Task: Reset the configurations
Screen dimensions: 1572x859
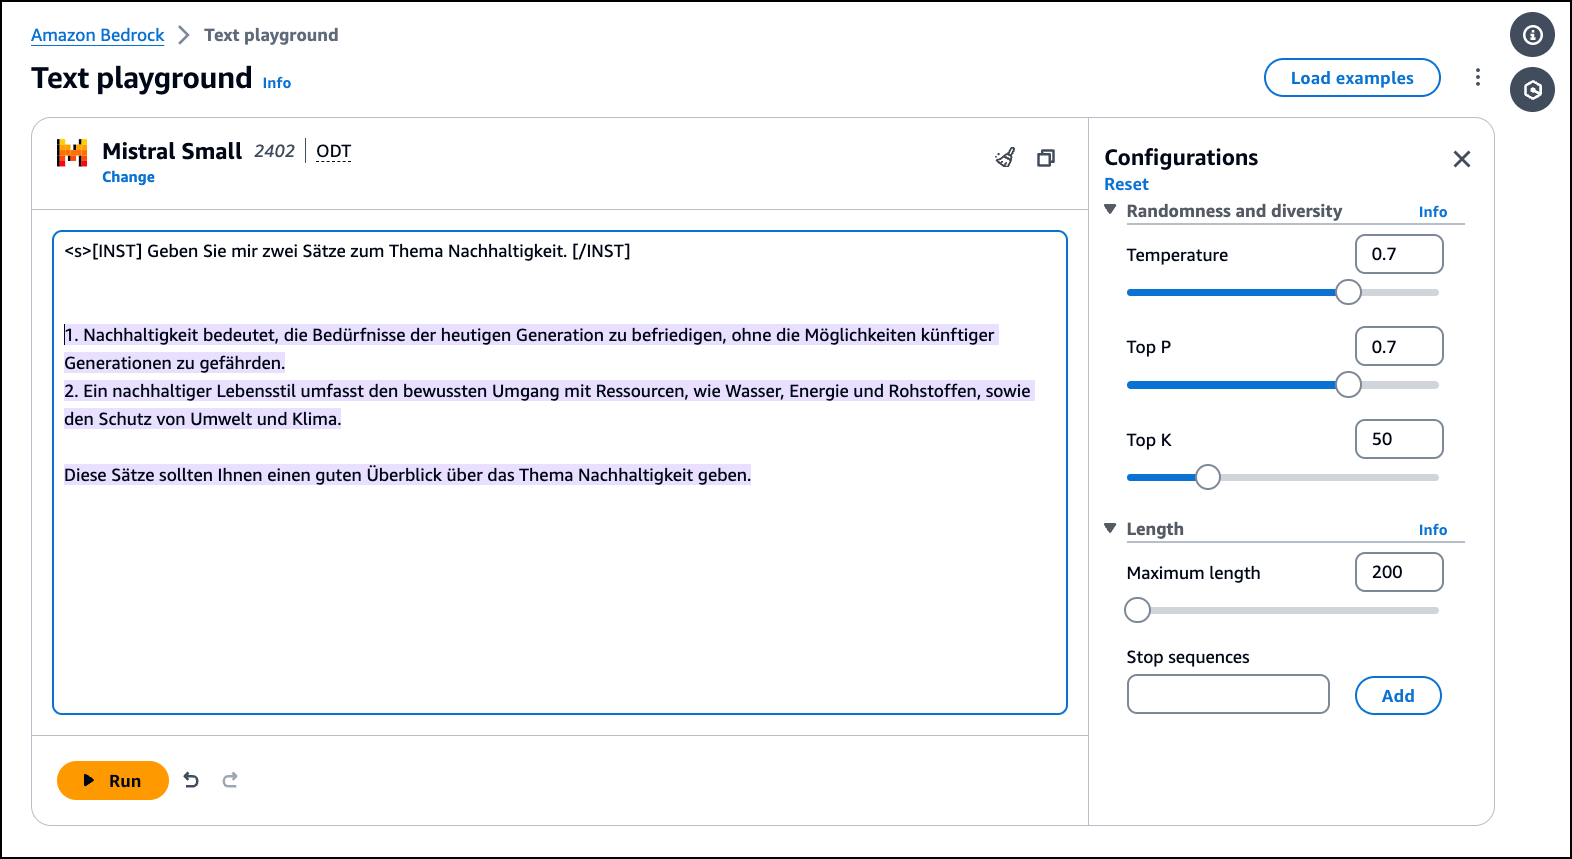Action: 1126,184
